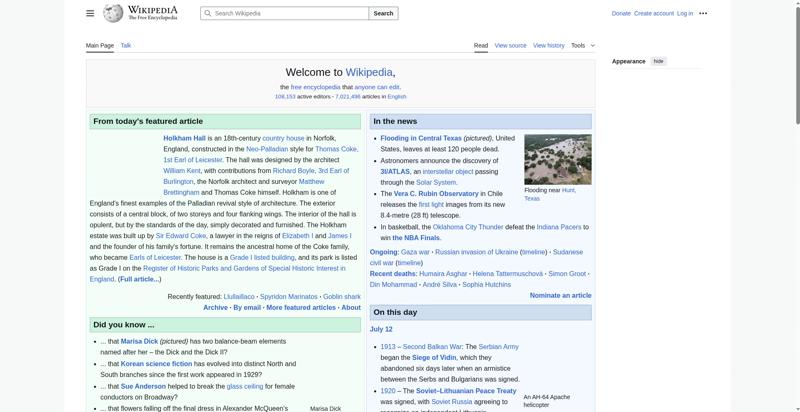Click the magnifier icon in search box
The width and height of the screenshot is (800, 412).
(208, 13)
